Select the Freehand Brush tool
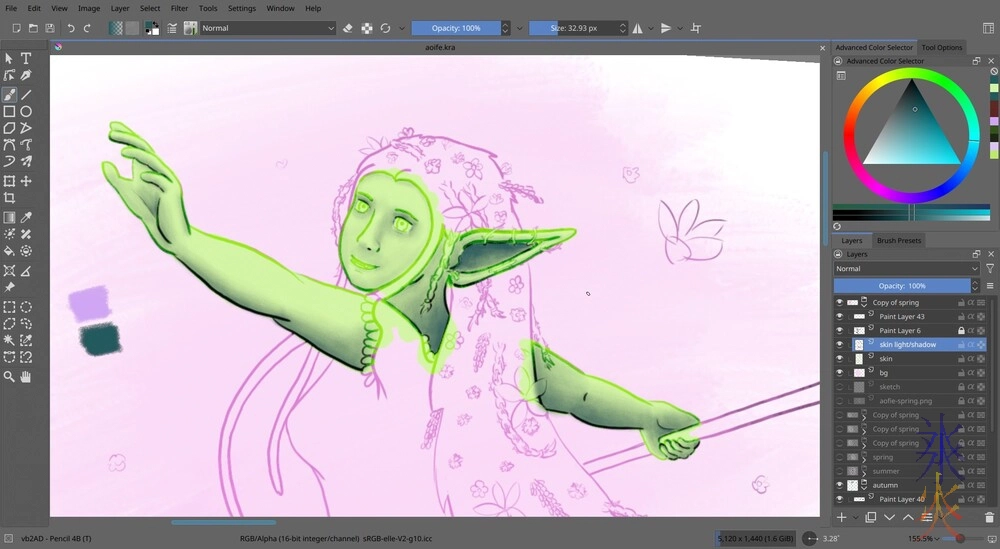The image size is (1000, 549). tap(9, 94)
